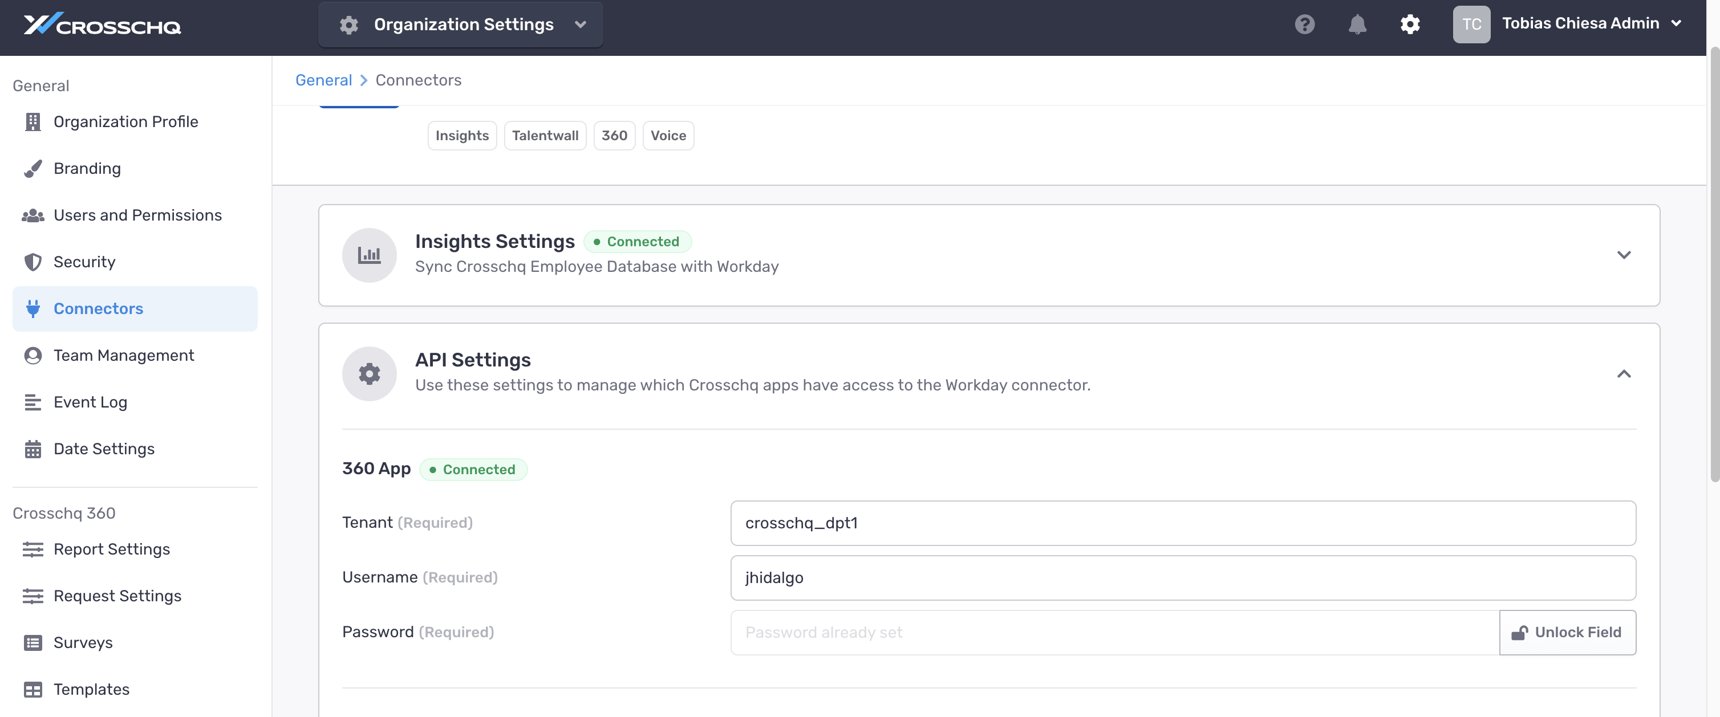Go to General breadcrumb link
Viewport: 1720px width, 717px height.
tap(323, 80)
